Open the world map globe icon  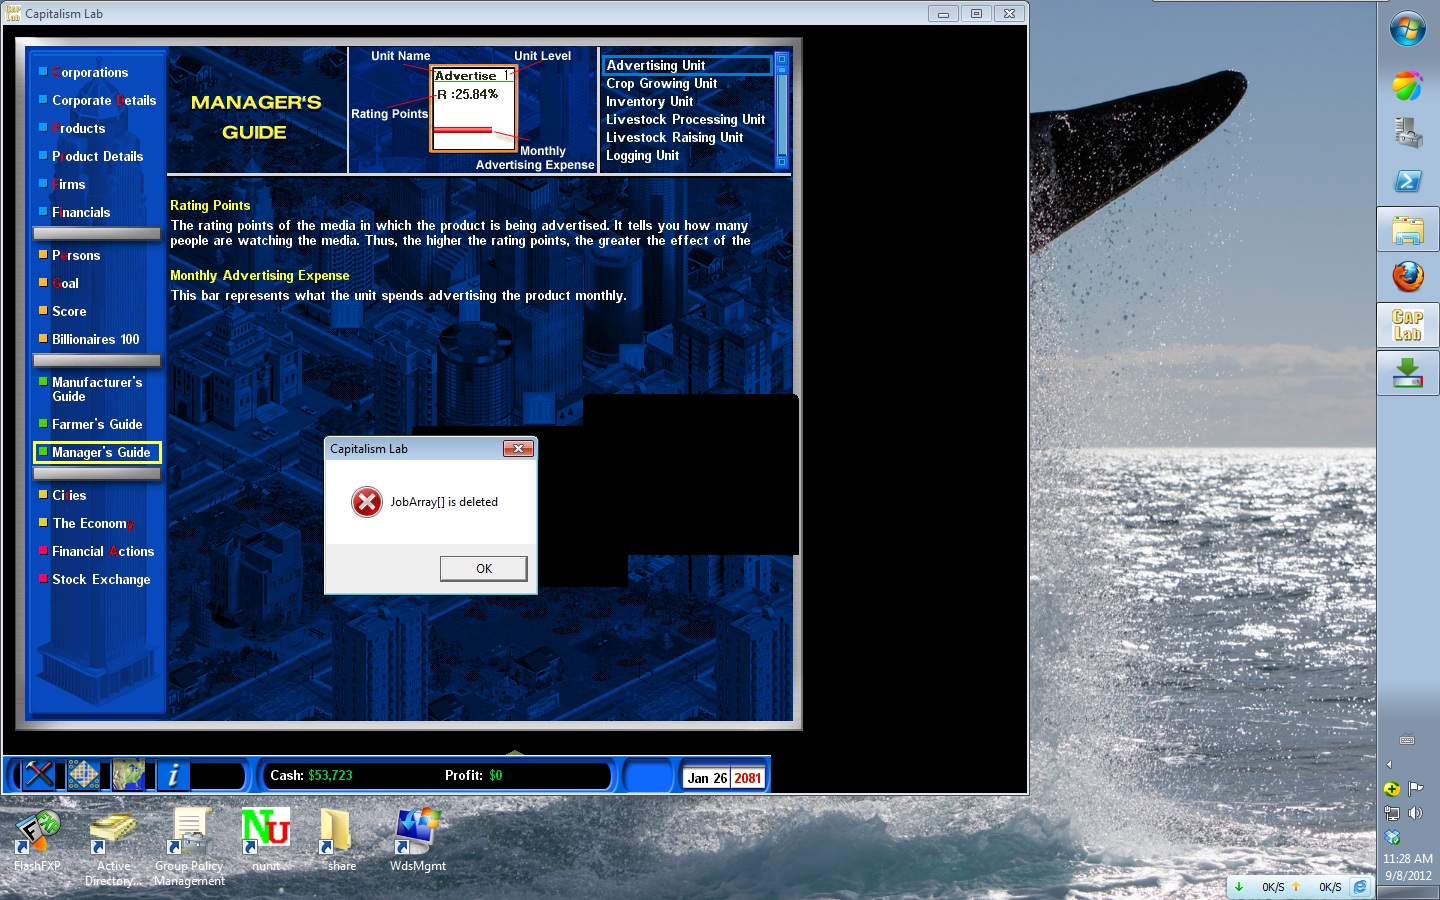tap(128, 774)
